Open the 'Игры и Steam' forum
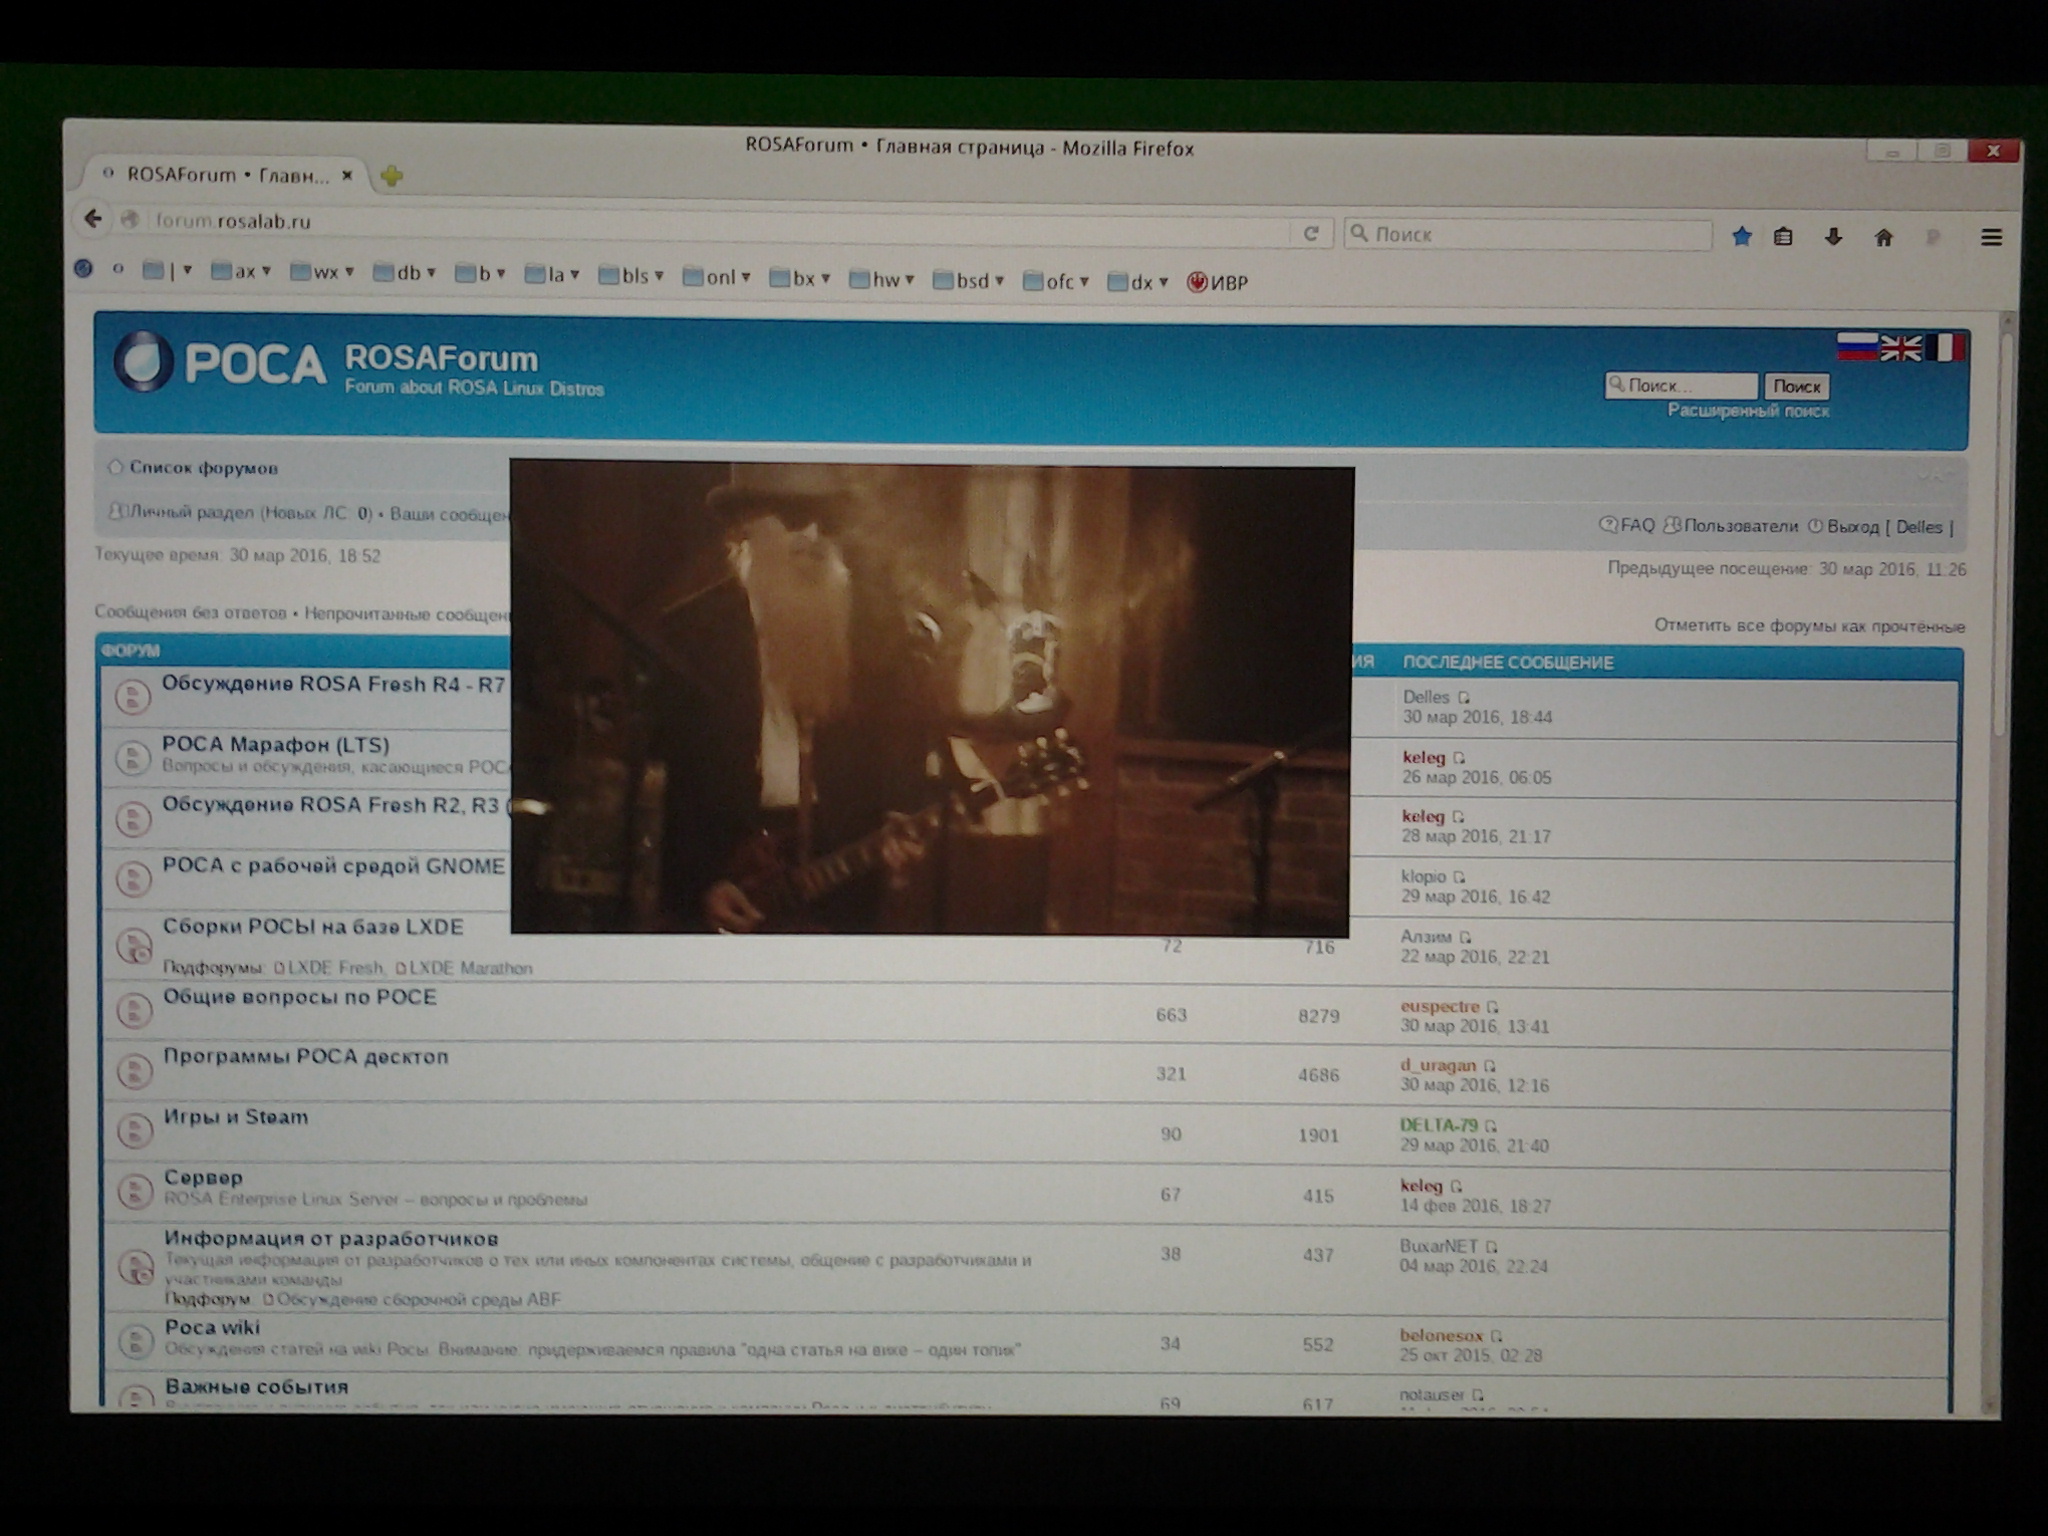 pos(236,1117)
